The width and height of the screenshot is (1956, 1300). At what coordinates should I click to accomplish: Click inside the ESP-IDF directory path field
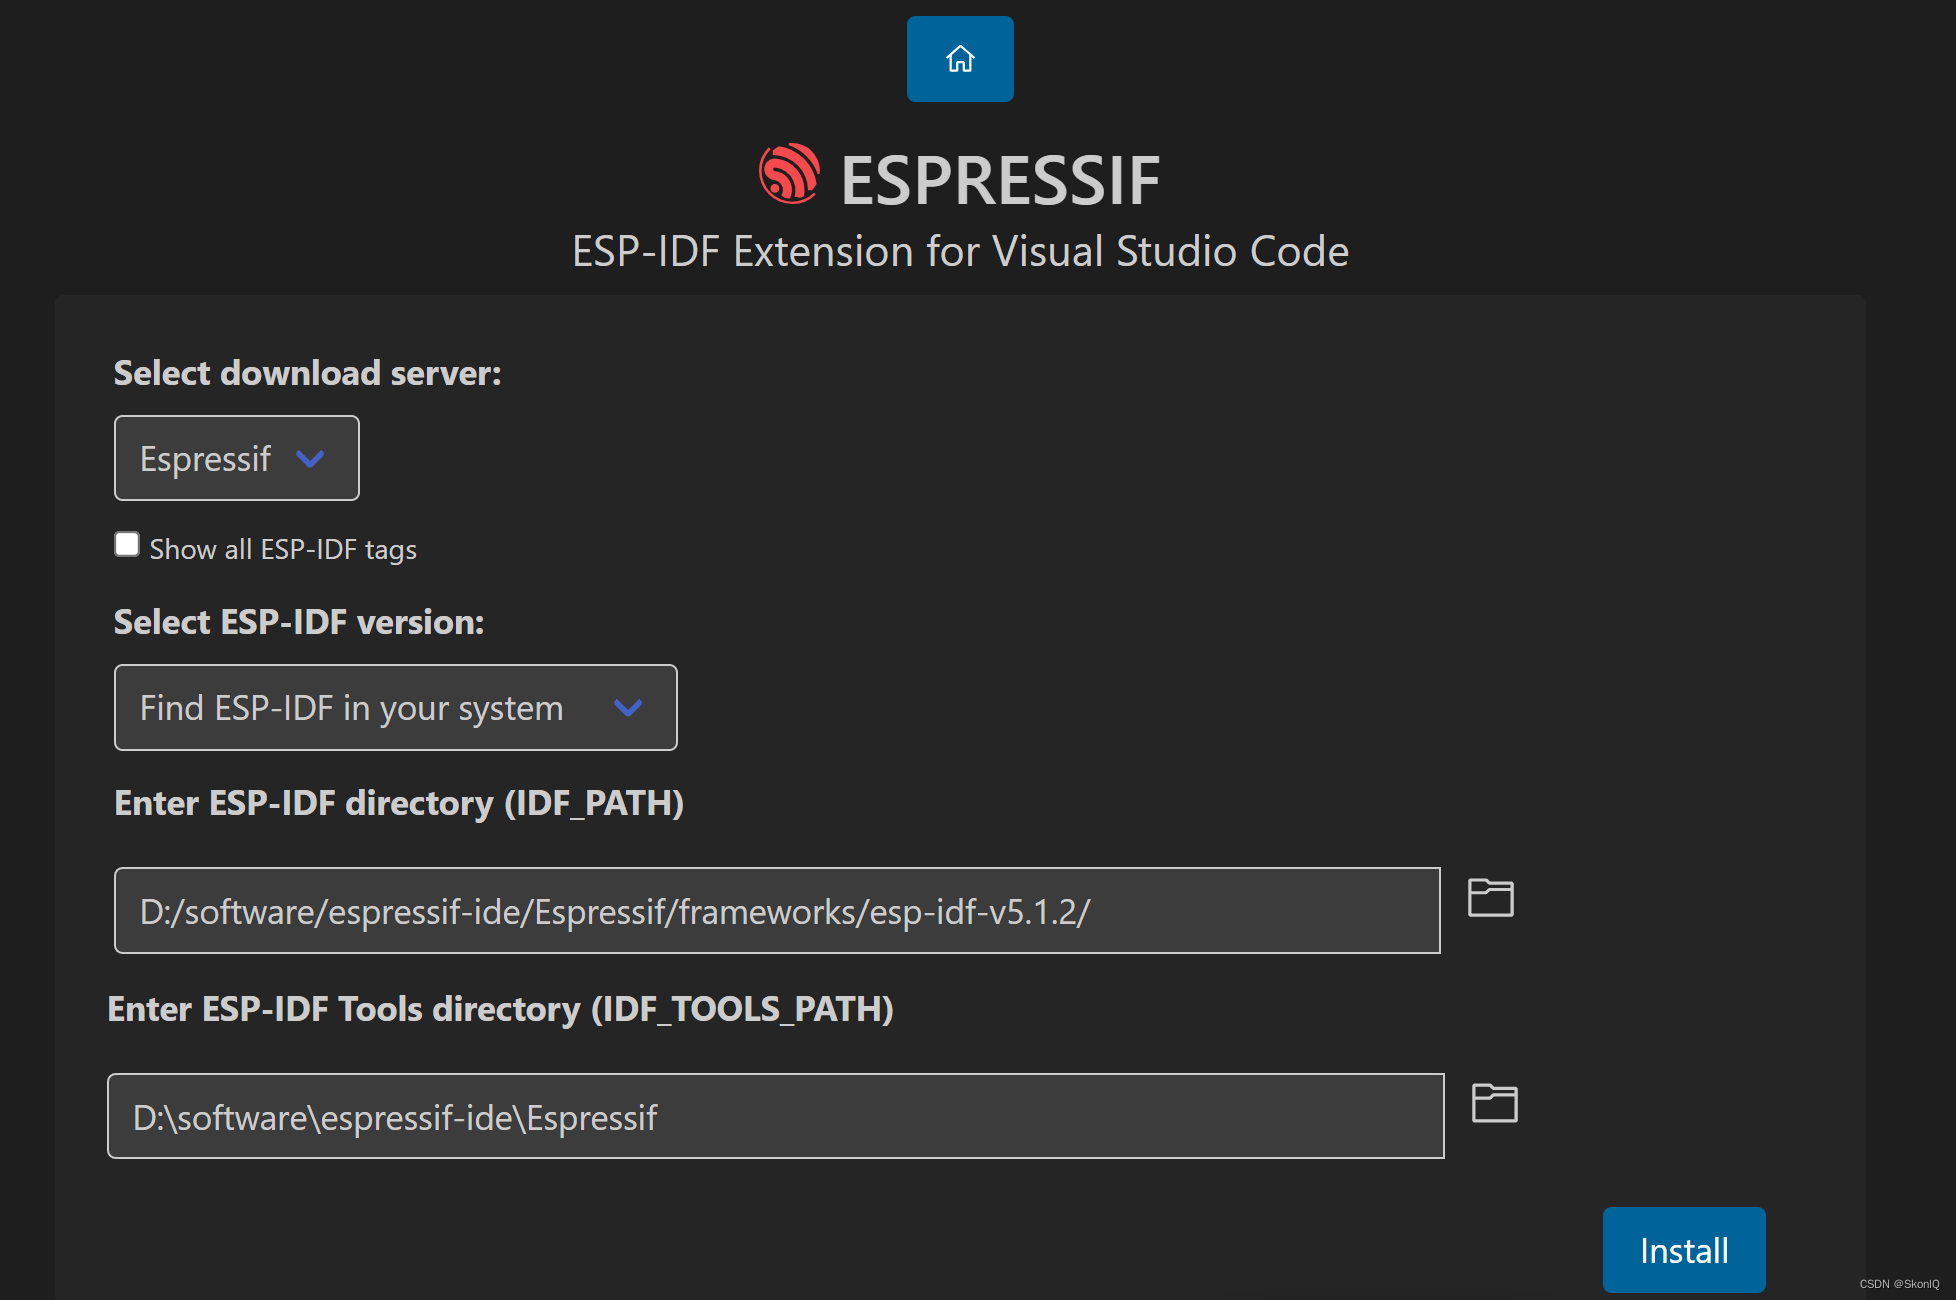[x=777, y=910]
